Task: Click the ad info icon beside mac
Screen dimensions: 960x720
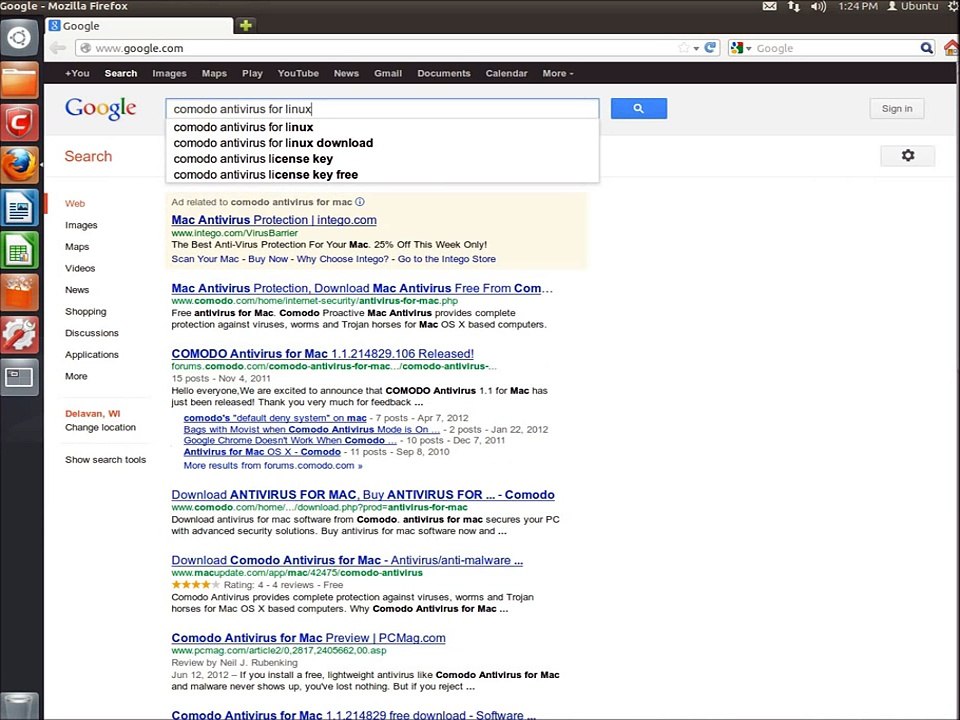Action: point(360,201)
